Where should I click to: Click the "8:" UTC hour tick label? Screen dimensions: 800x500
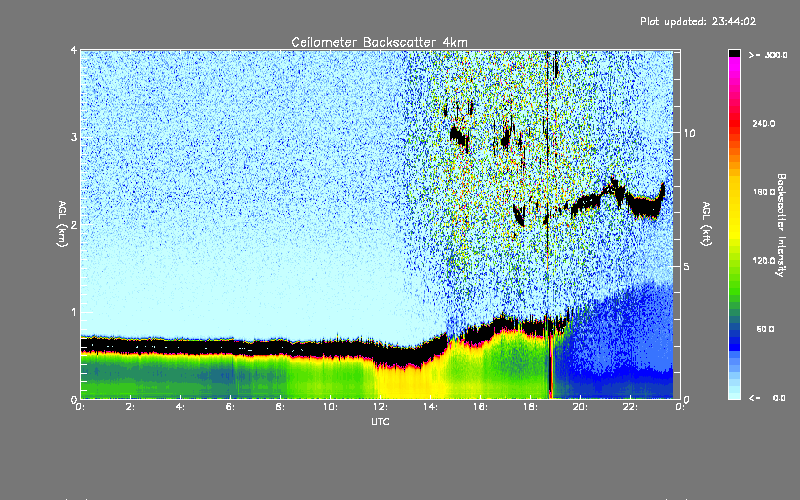[x=280, y=407]
